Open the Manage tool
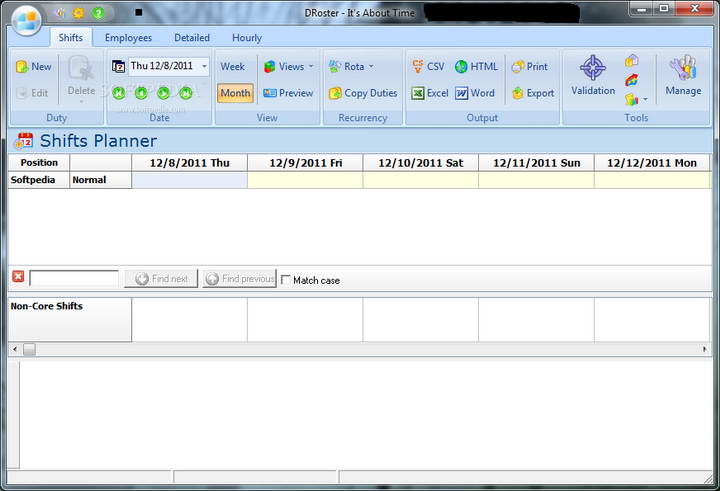The image size is (720, 491). (x=683, y=76)
